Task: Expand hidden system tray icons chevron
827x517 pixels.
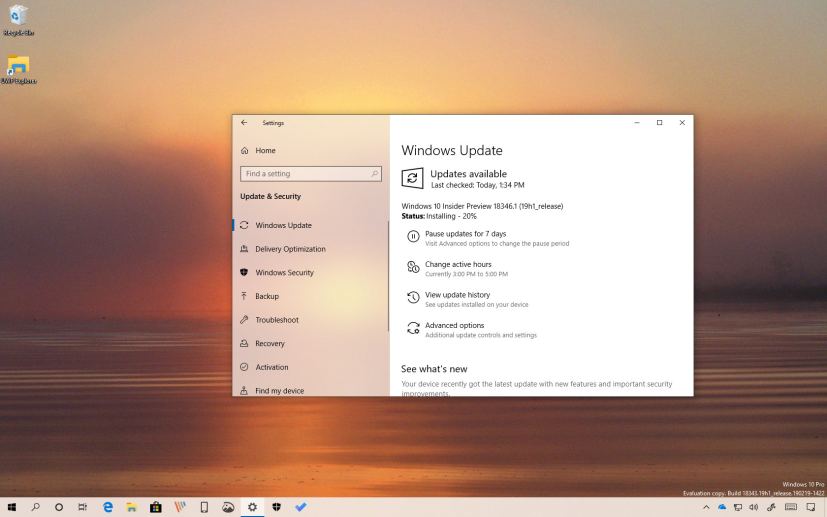Action: point(706,508)
